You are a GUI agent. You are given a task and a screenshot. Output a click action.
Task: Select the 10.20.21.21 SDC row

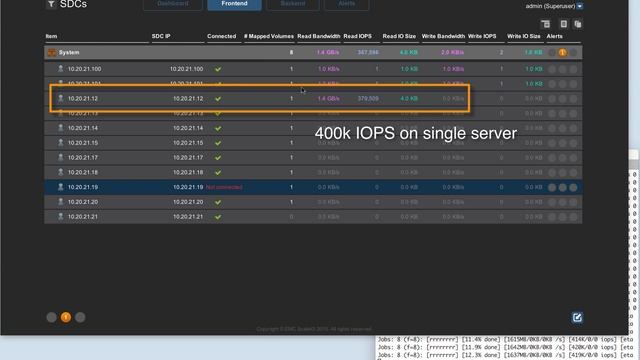coord(313,217)
